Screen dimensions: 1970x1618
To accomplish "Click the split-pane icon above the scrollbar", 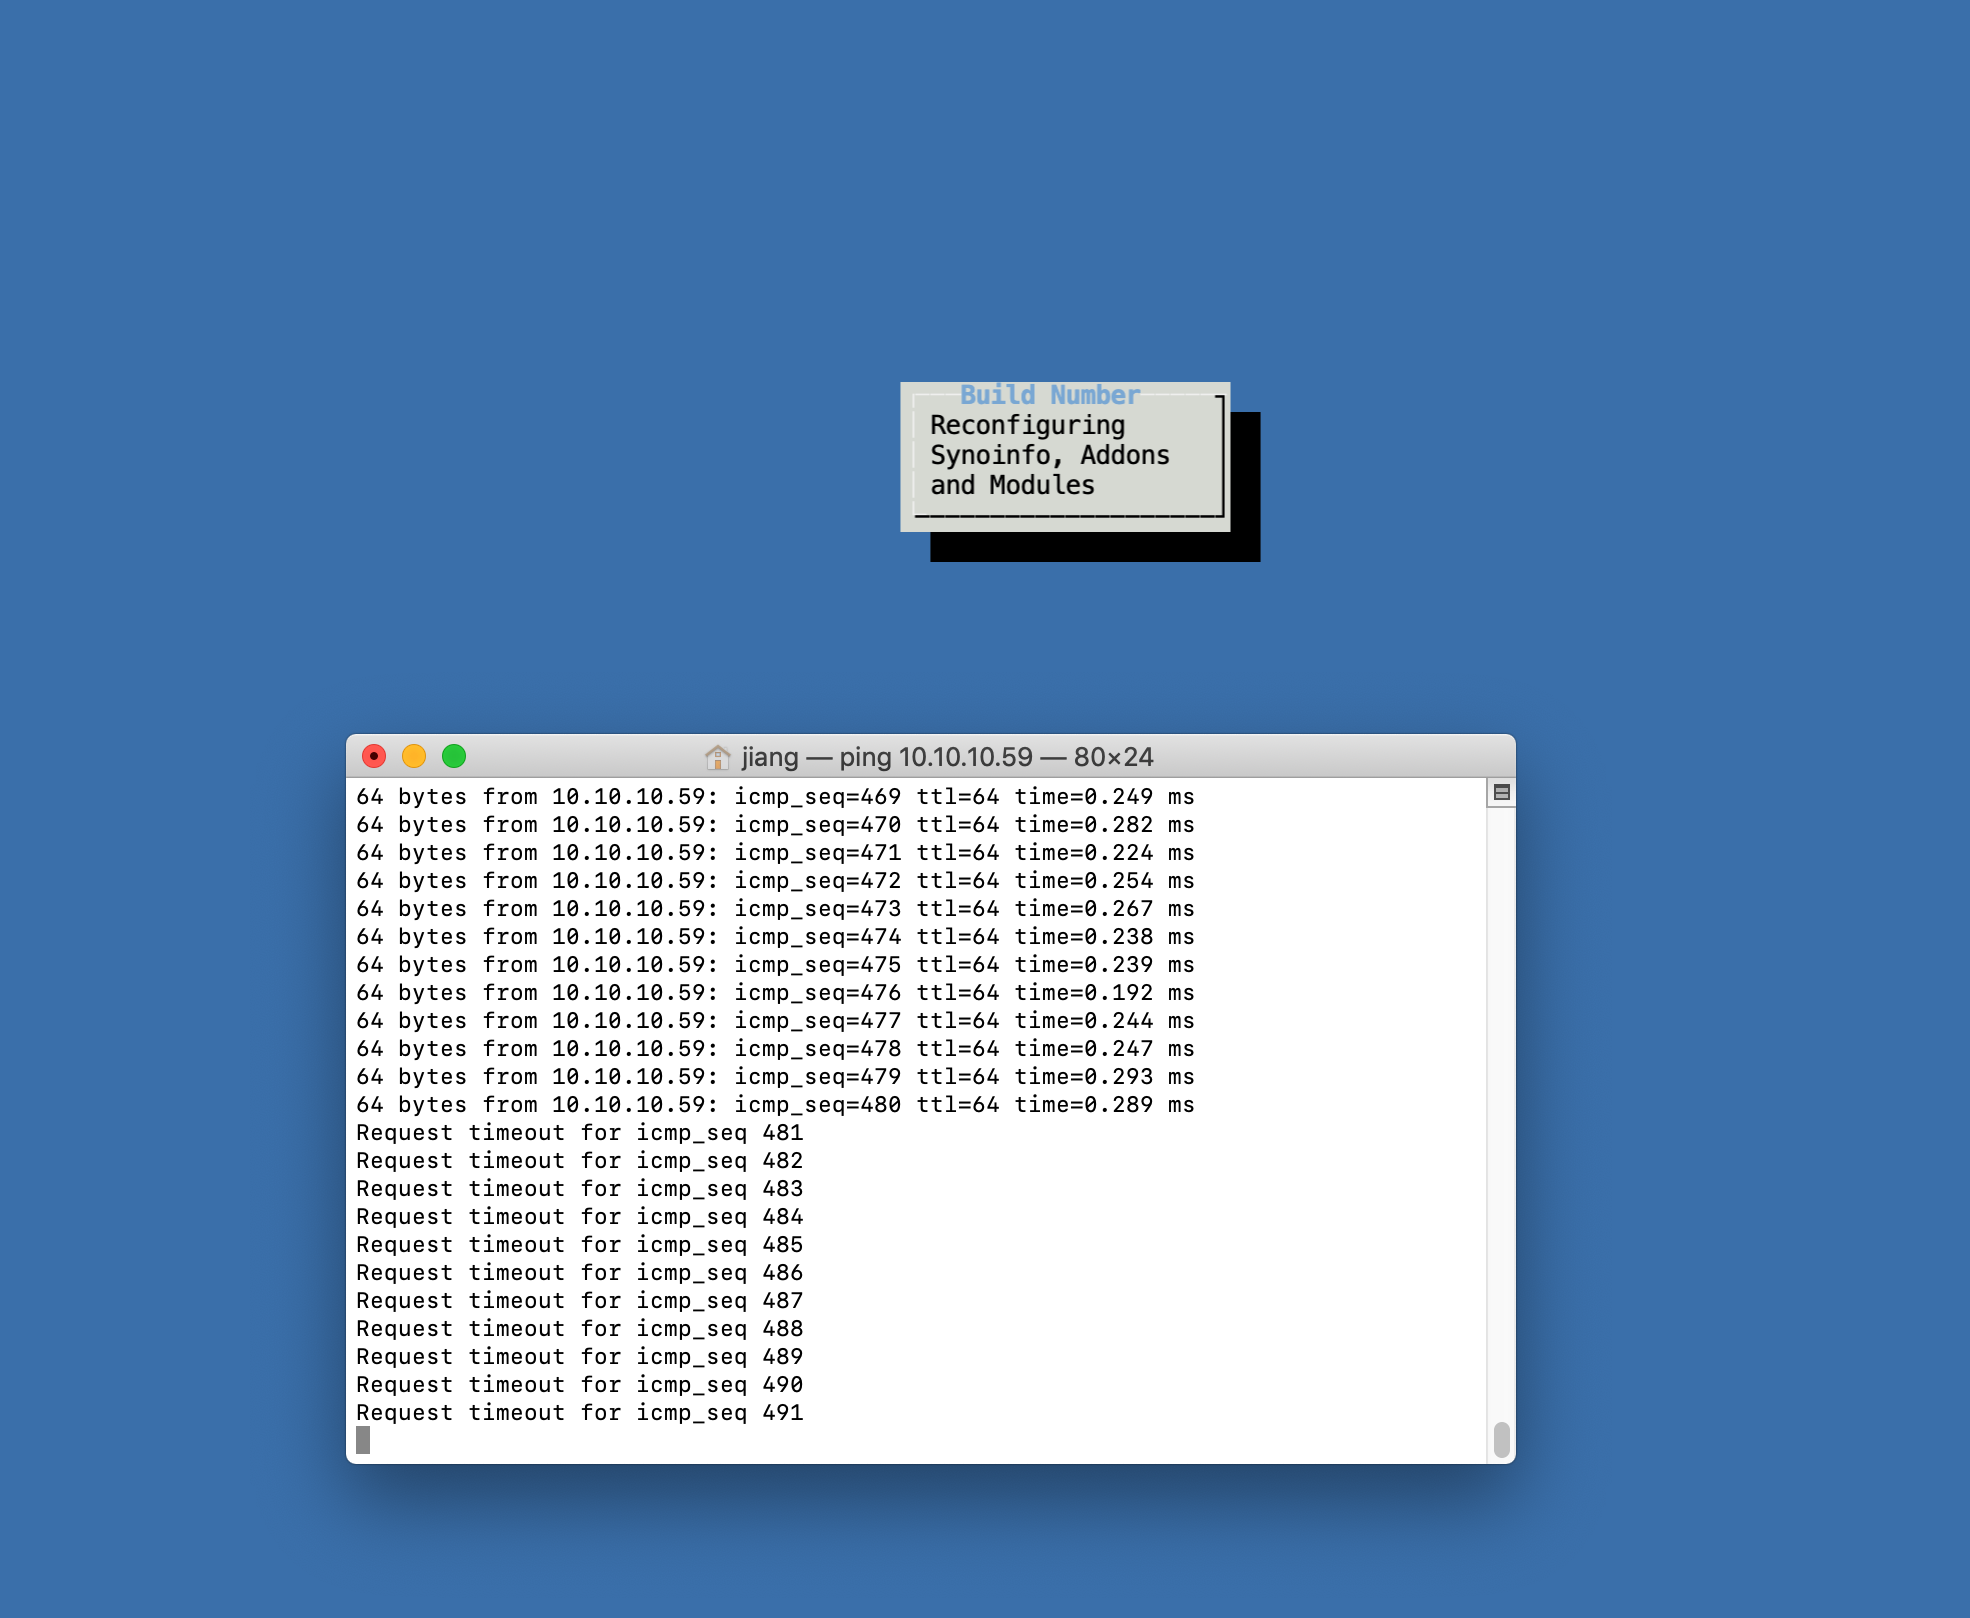I will click(x=1501, y=791).
